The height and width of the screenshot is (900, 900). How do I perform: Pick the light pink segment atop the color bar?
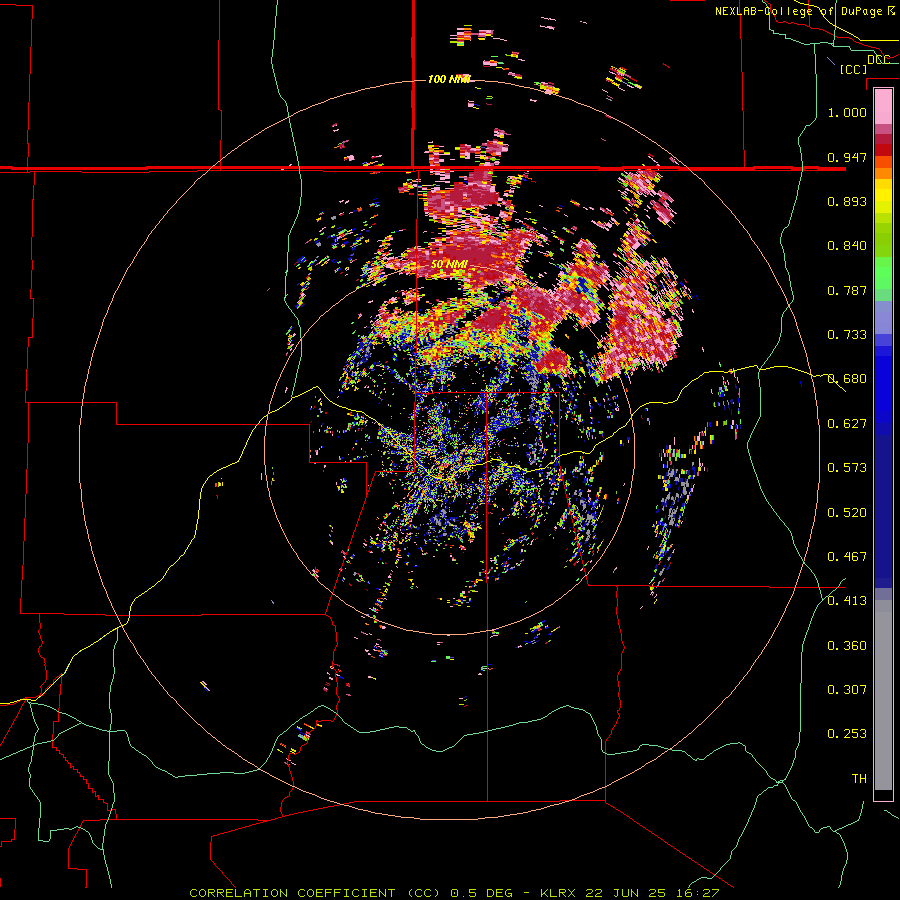coord(883,107)
